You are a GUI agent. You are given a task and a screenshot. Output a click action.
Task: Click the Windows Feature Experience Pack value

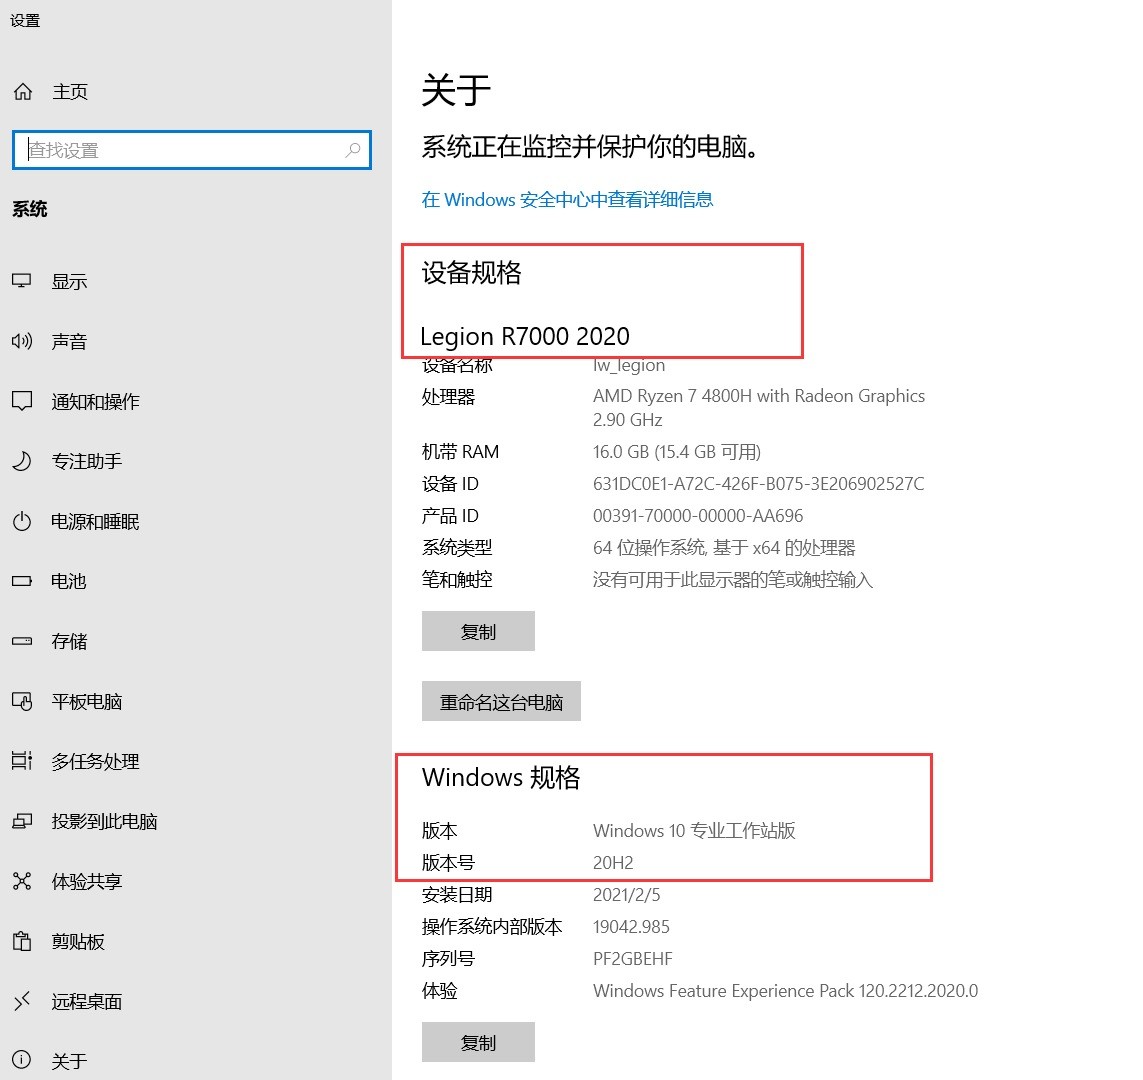pos(785,991)
